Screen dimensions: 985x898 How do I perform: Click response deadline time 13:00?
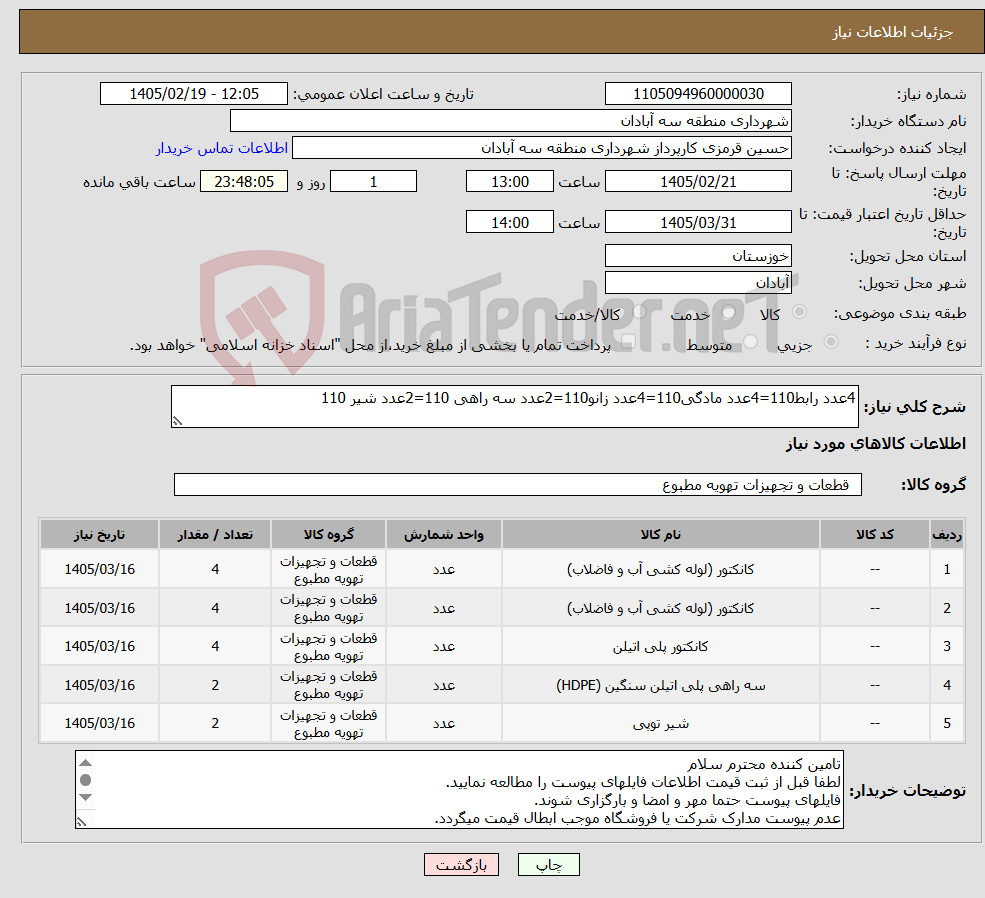[x=509, y=181]
